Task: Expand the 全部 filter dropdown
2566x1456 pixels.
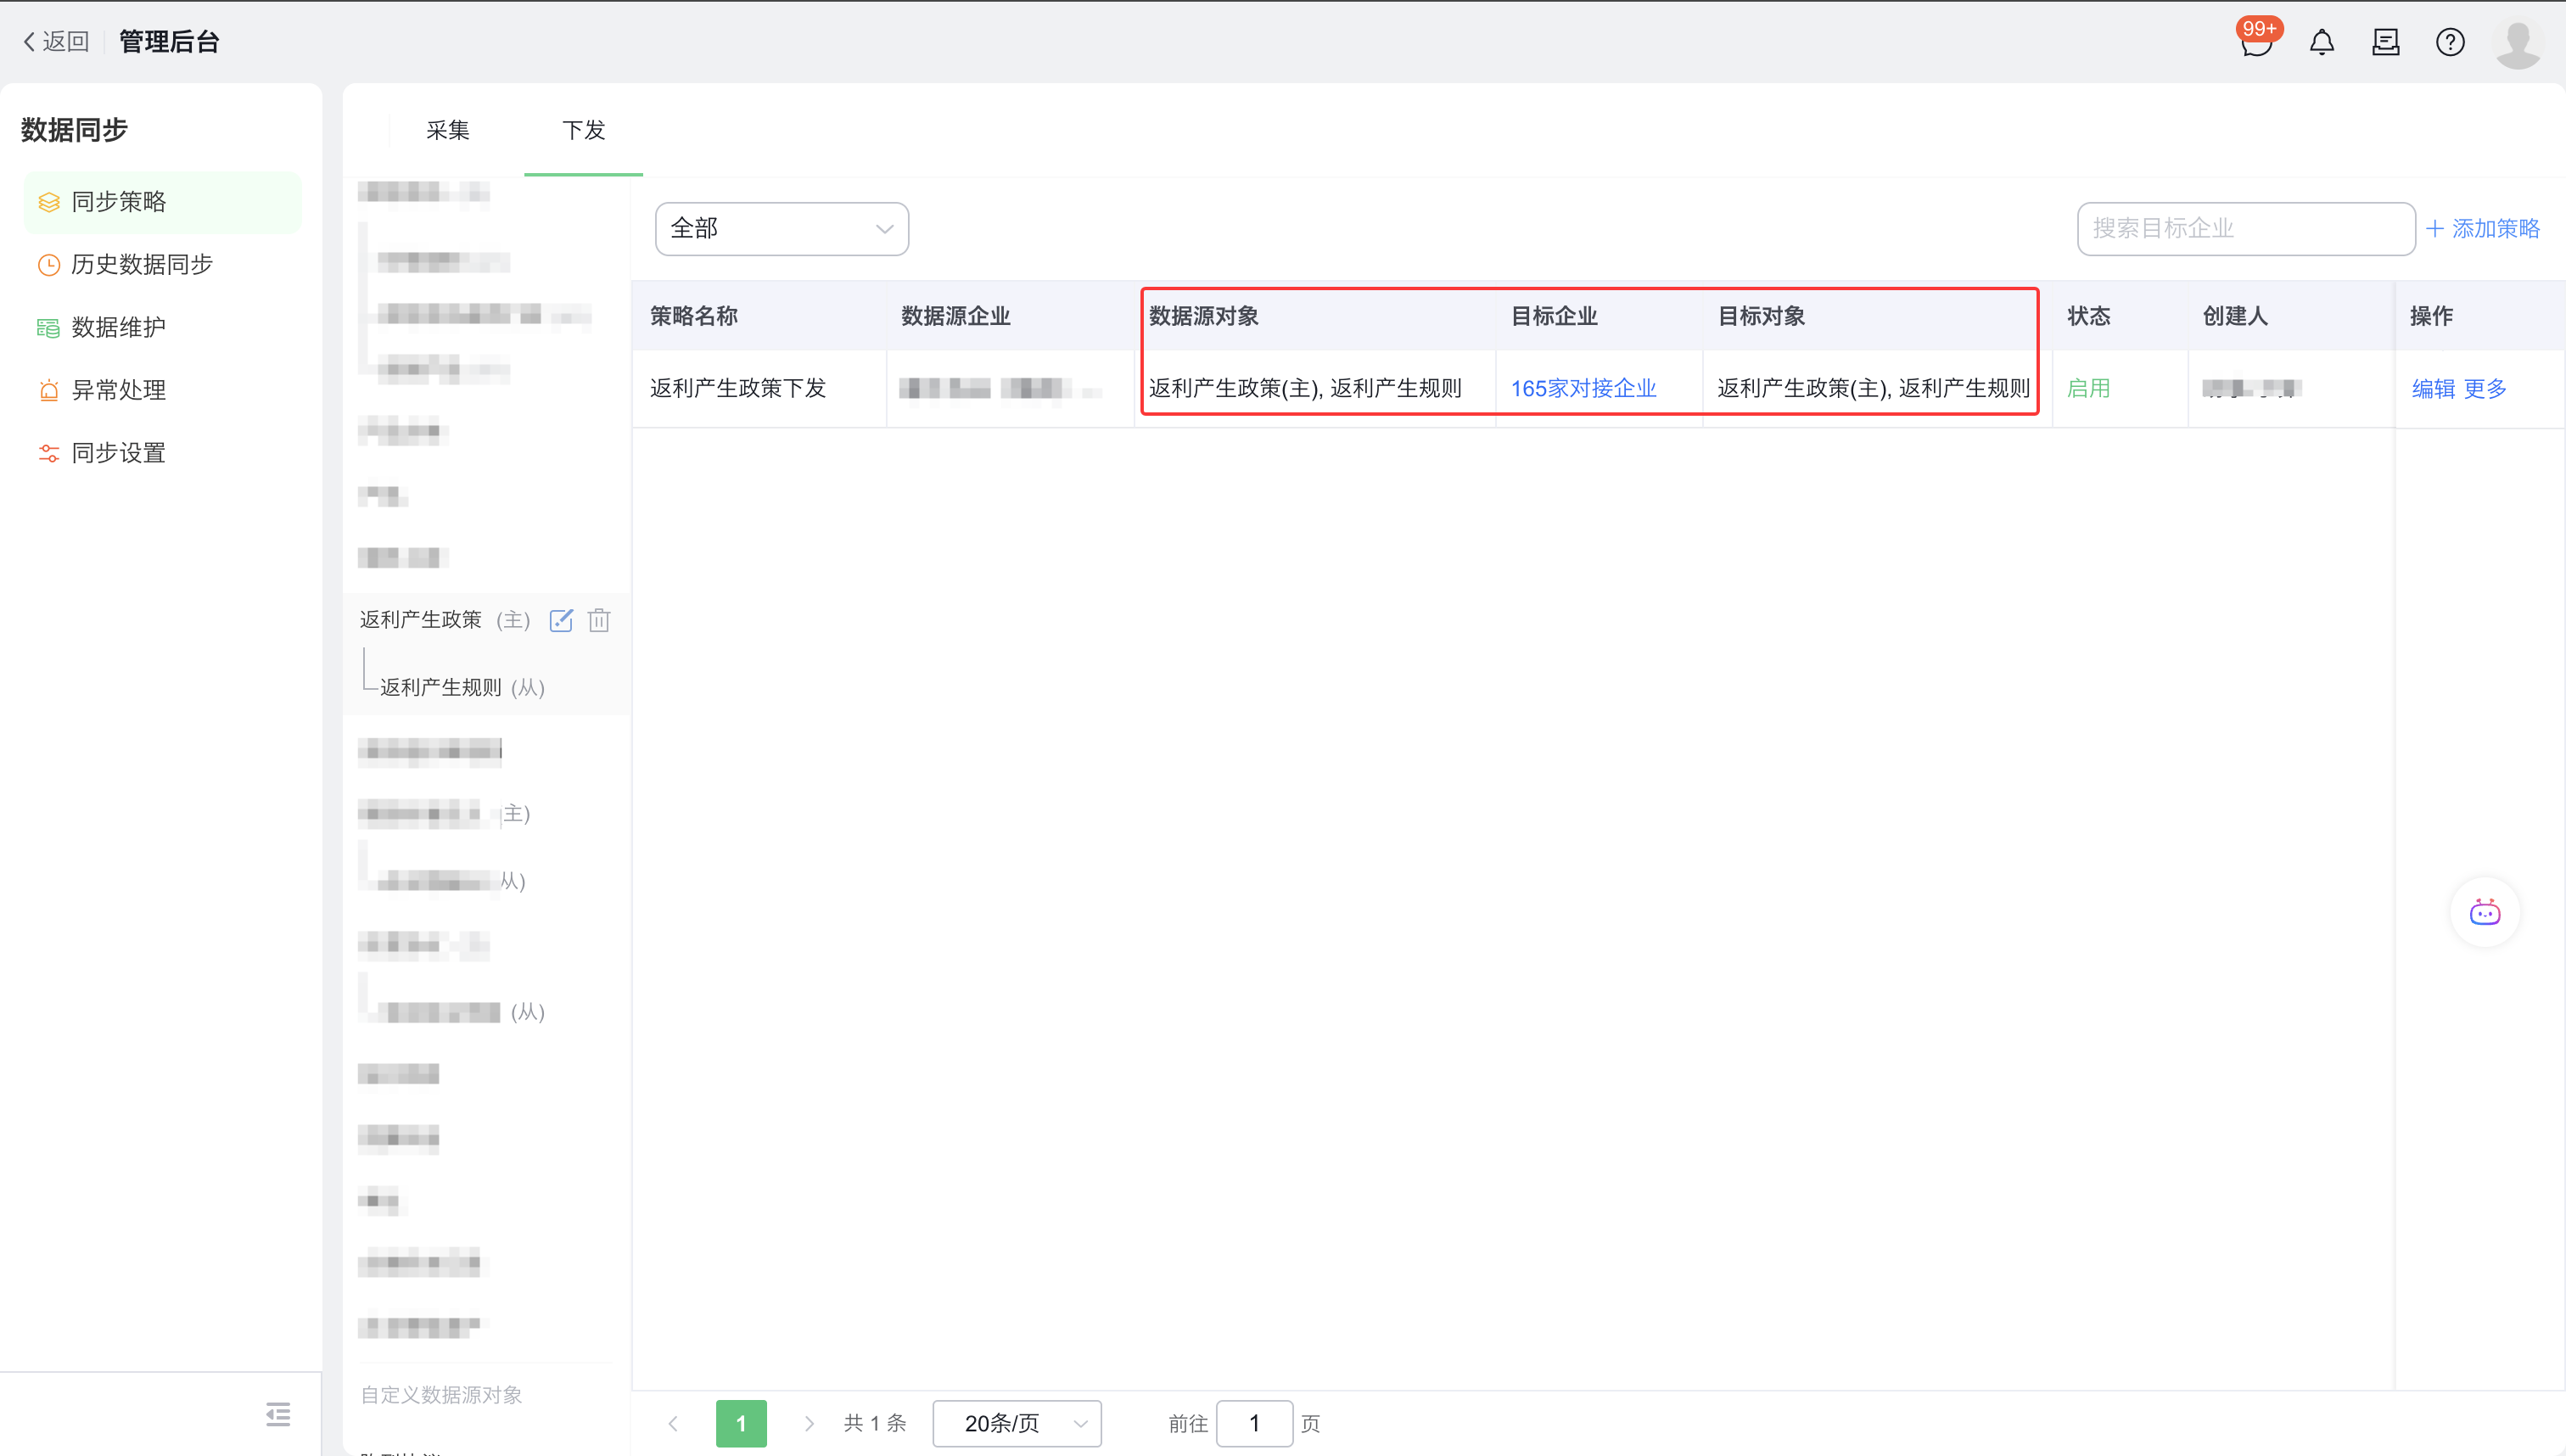Action: [x=781, y=228]
